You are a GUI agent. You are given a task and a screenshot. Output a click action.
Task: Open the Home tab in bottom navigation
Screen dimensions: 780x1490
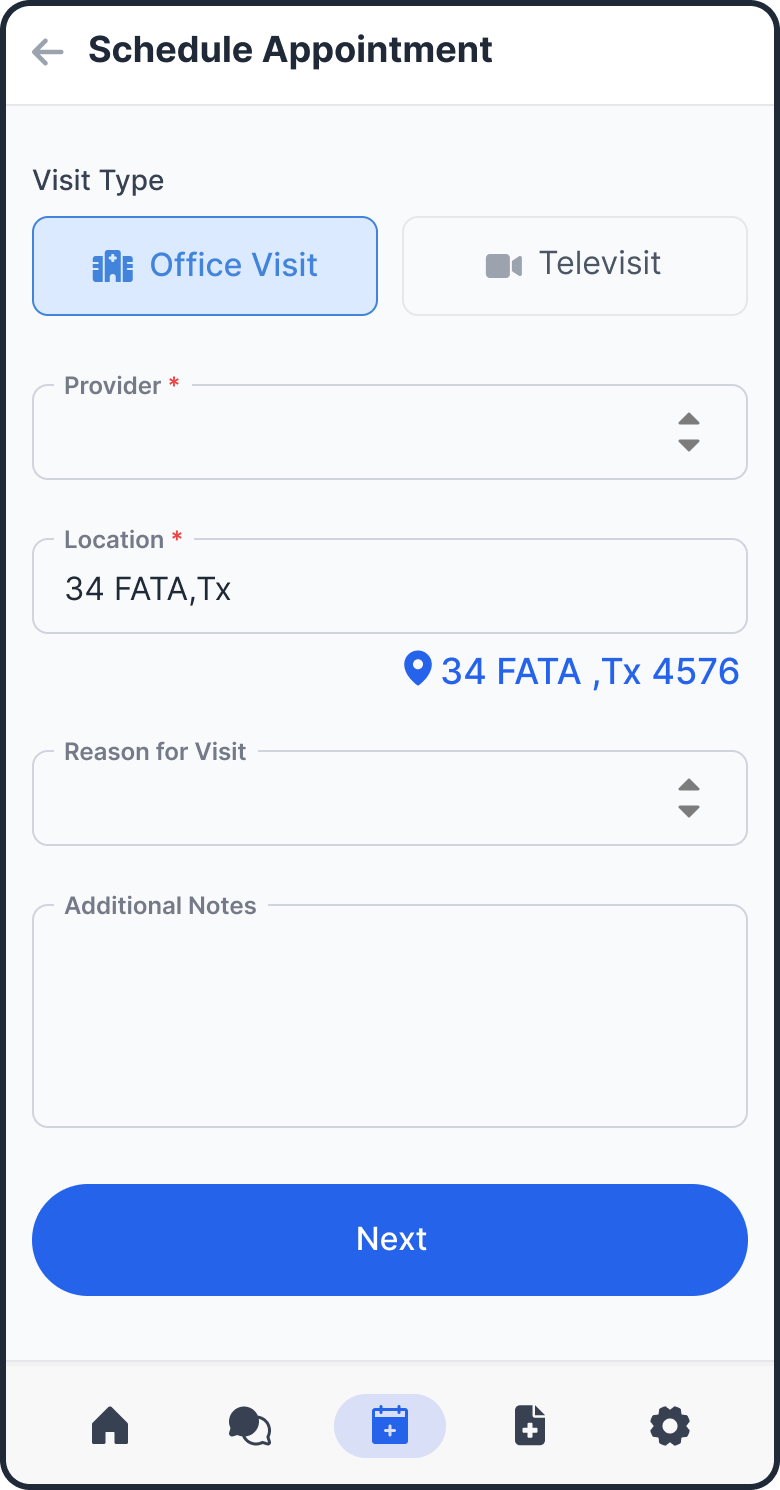coord(110,1425)
